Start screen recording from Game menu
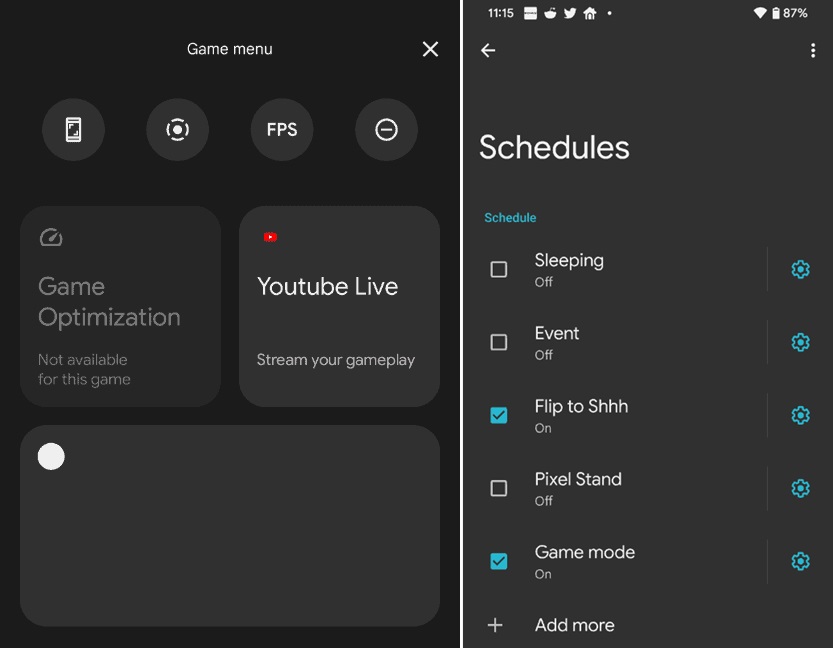Screen dimensions: 833x648 click(177, 129)
